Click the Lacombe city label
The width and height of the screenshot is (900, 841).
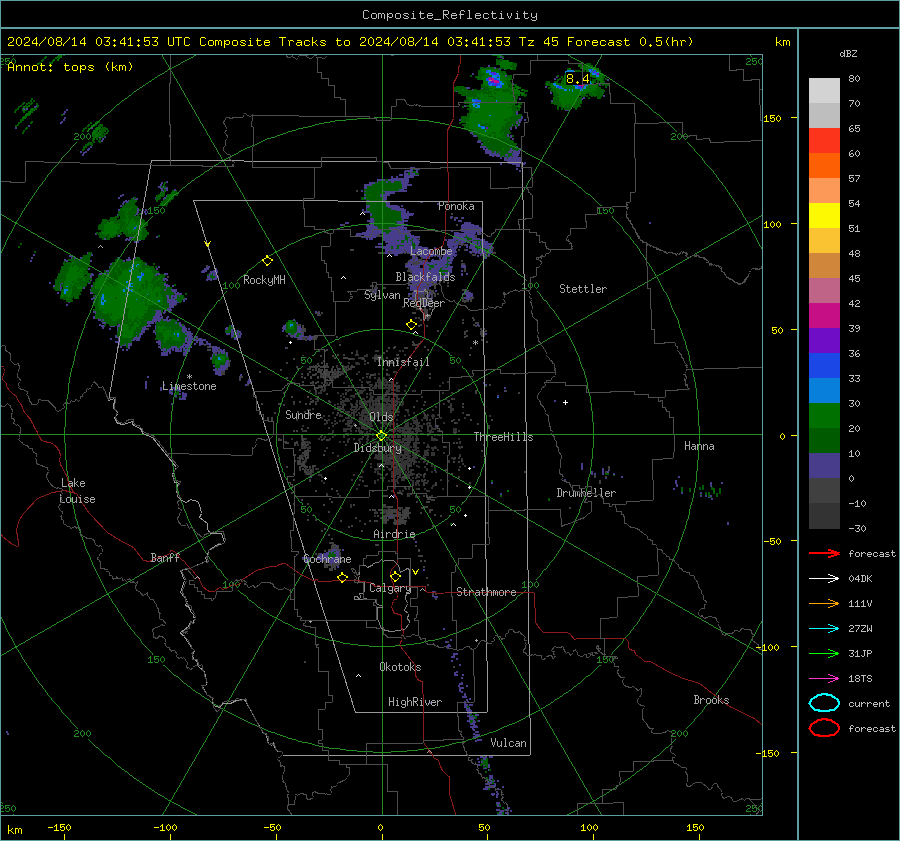[432, 251]
